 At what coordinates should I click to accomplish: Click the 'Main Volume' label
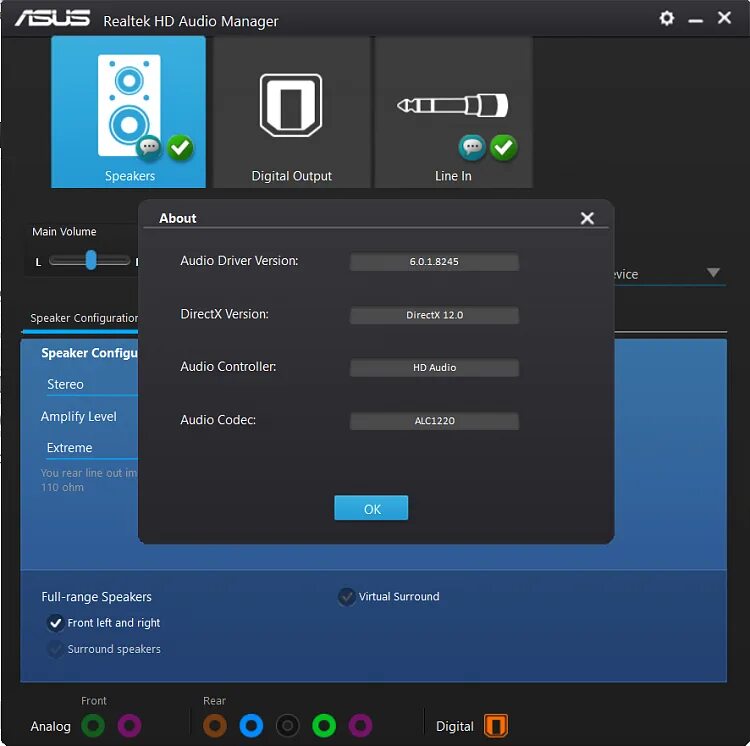pyautogui.click(x=64, y=232)
